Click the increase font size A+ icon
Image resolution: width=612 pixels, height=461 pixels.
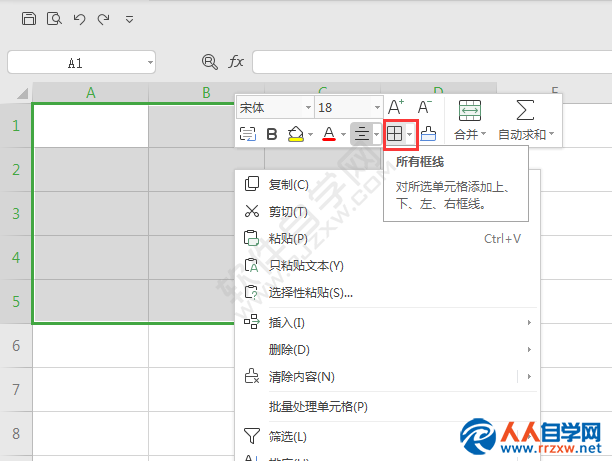point(396,107)
